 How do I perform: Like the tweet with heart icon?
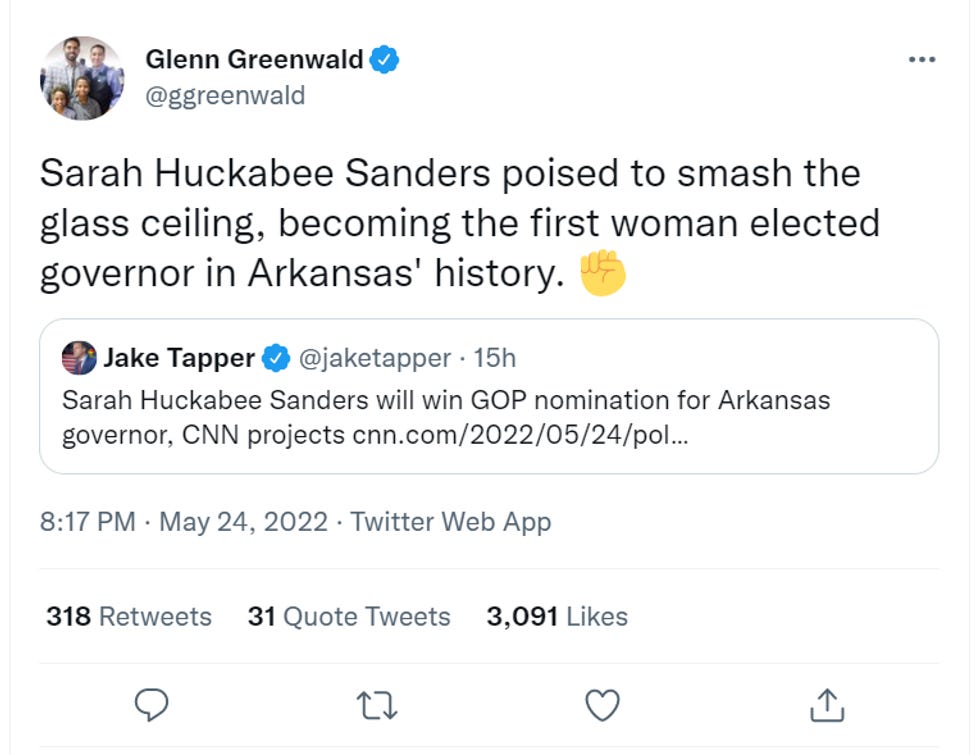tap(602, 706)
